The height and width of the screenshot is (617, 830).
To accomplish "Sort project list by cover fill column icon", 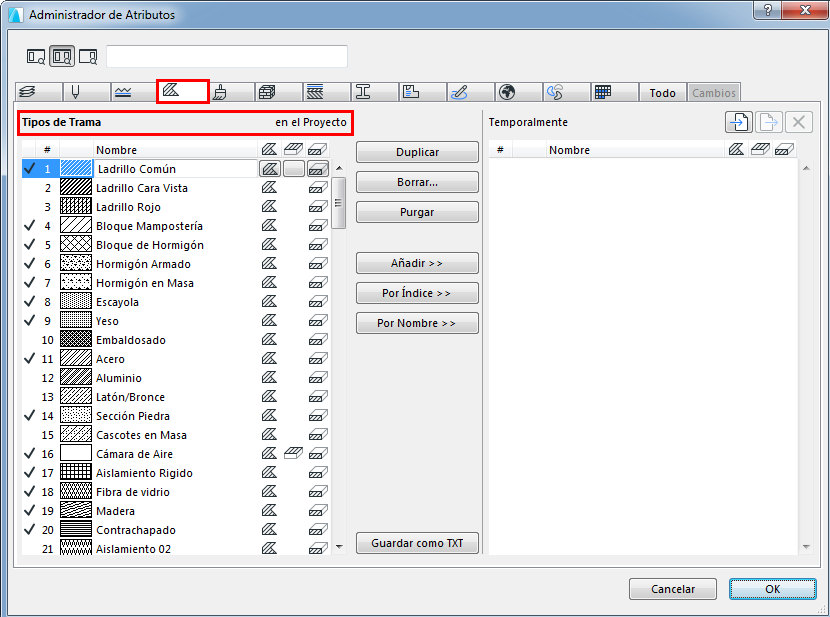I will [293, 149].
